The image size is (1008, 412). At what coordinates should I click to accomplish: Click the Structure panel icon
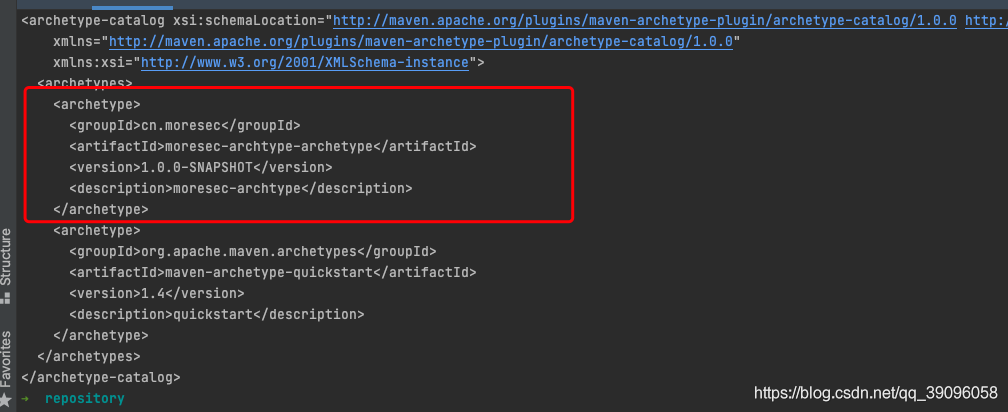coord(6,298)
